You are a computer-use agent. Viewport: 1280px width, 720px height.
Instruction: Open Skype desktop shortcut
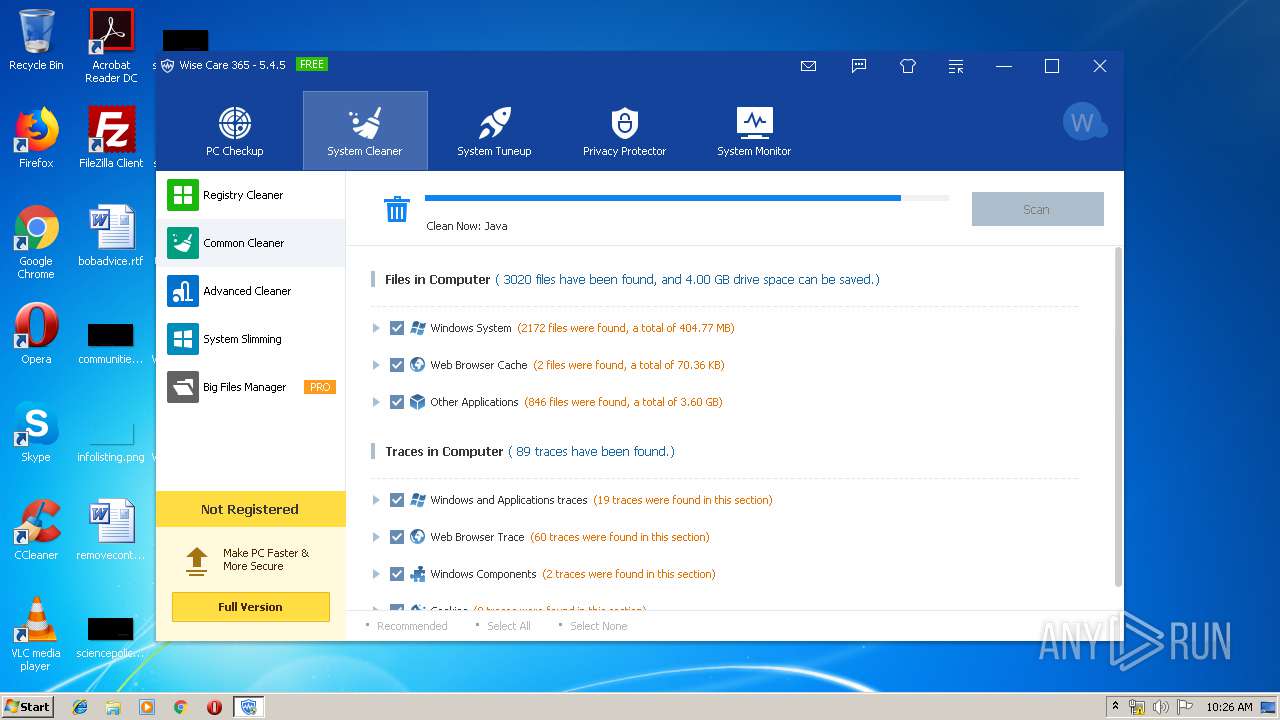pyautogui.click(x=36, y=432)
